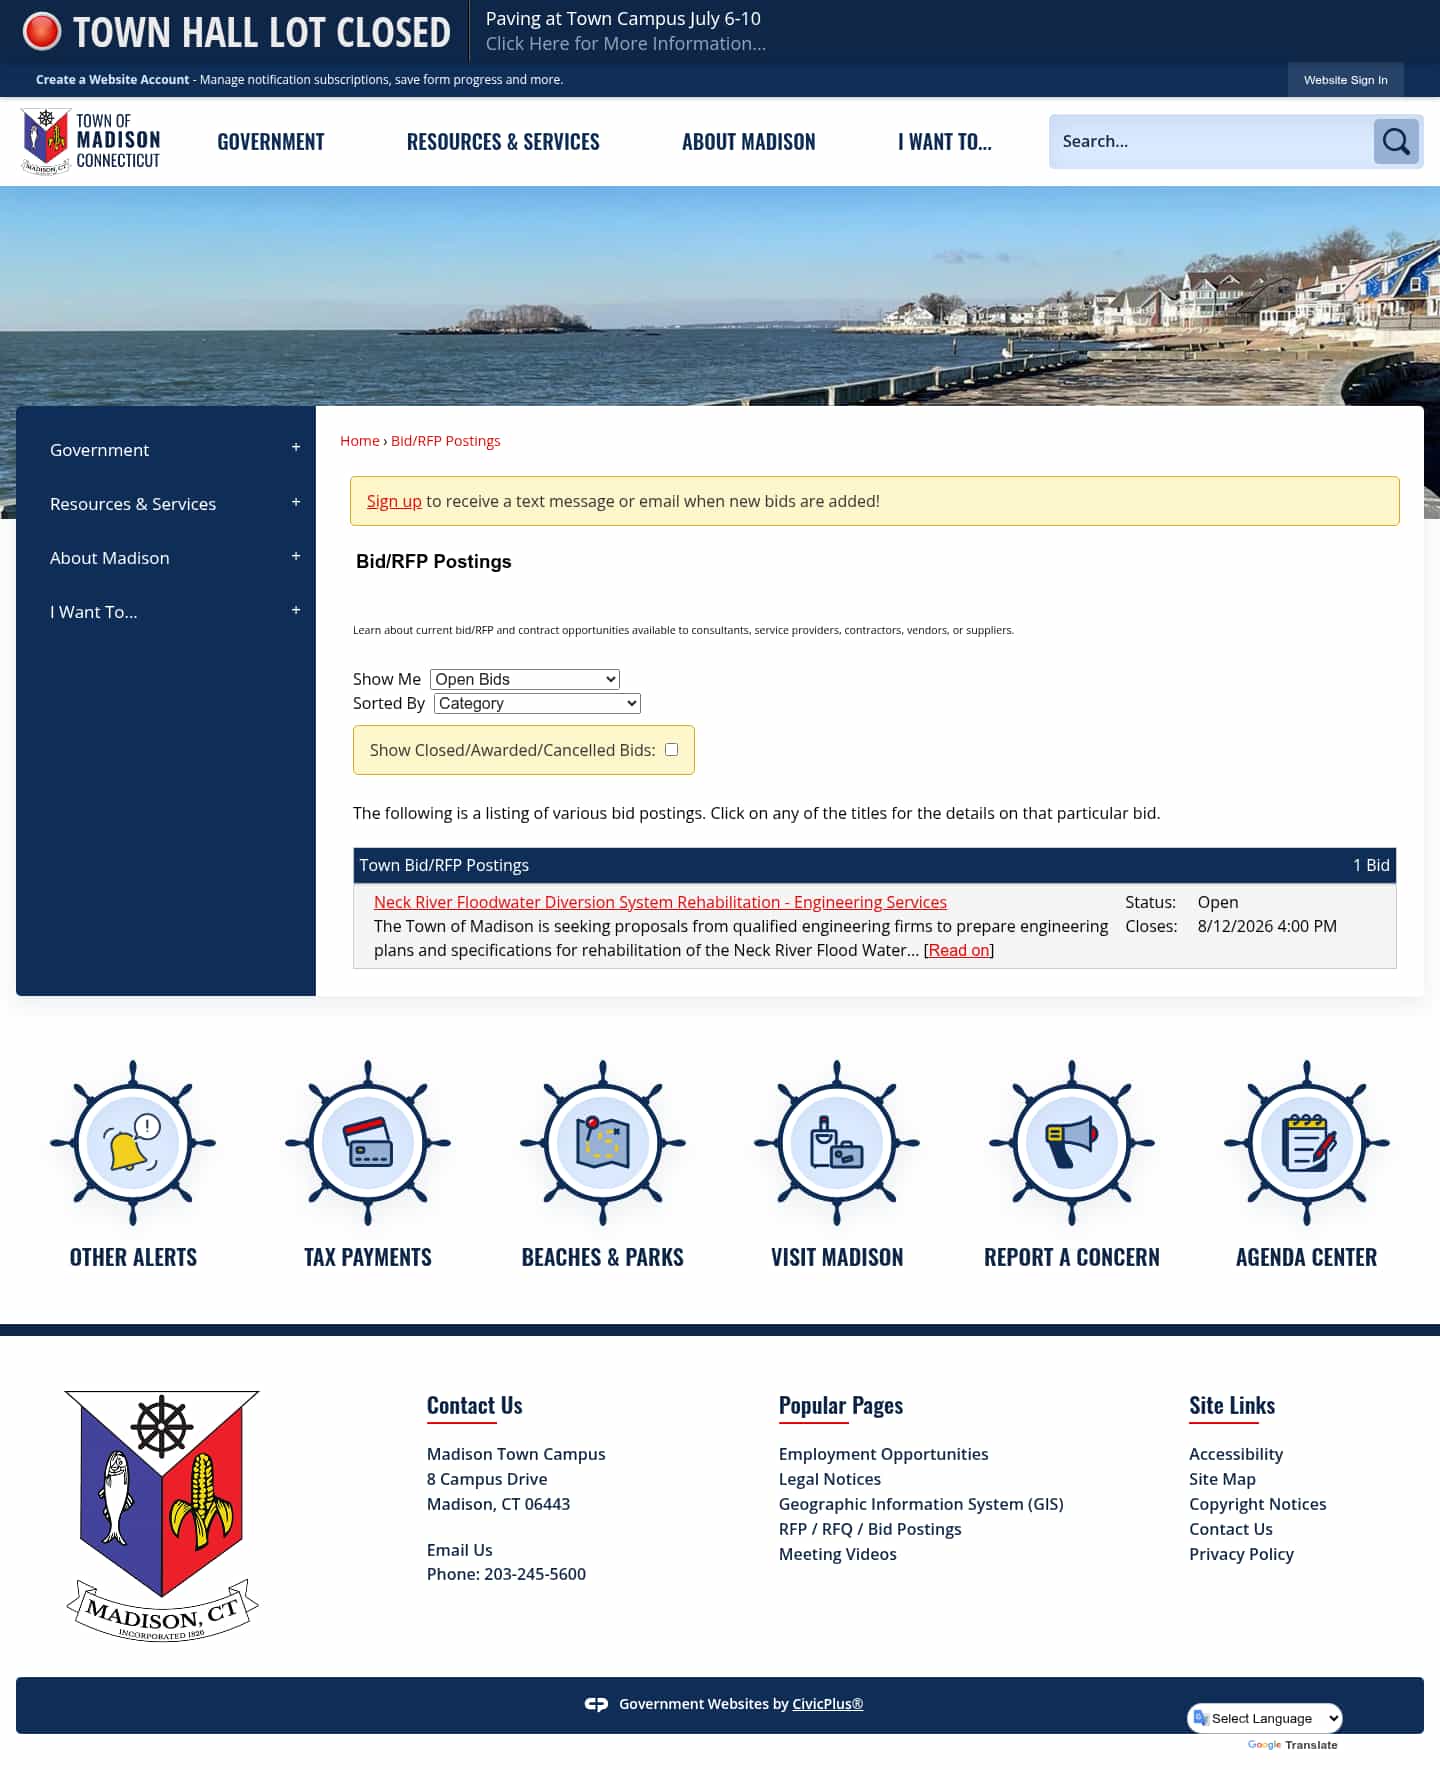This screenshot has height=1770, width=1440.
Task: Open the About Madison top menu
Action: pos(749,142)
